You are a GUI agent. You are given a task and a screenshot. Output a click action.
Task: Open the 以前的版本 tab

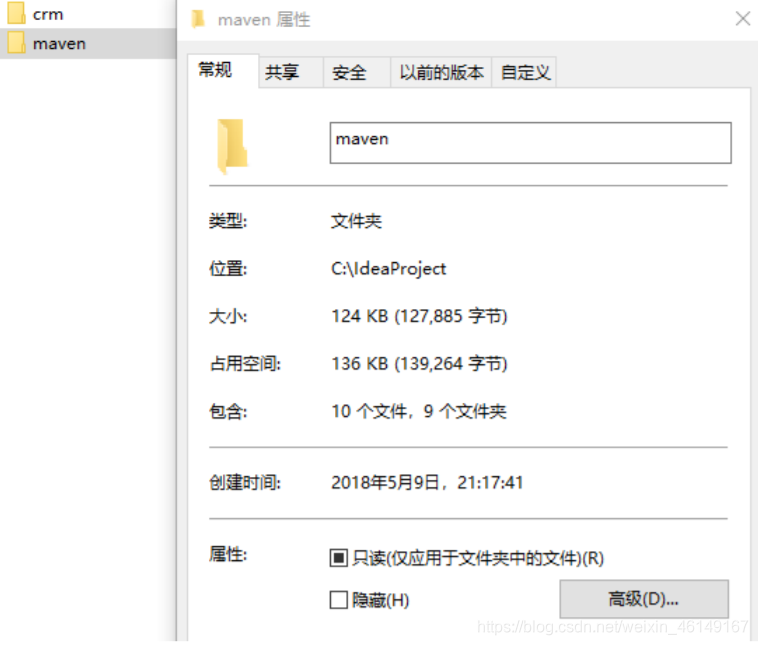pyautogui.click(x=441, y=73)
